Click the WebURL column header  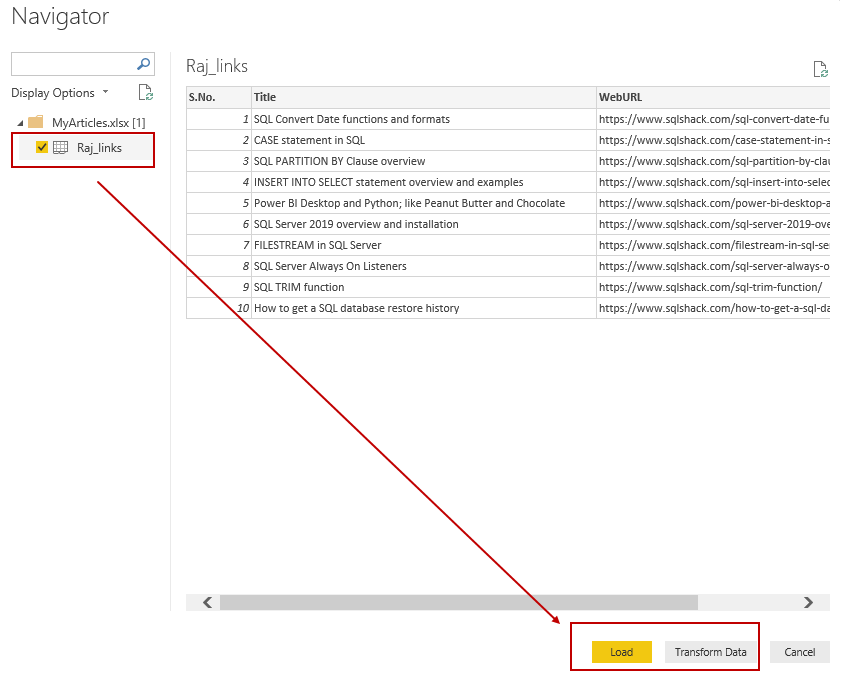713,97
